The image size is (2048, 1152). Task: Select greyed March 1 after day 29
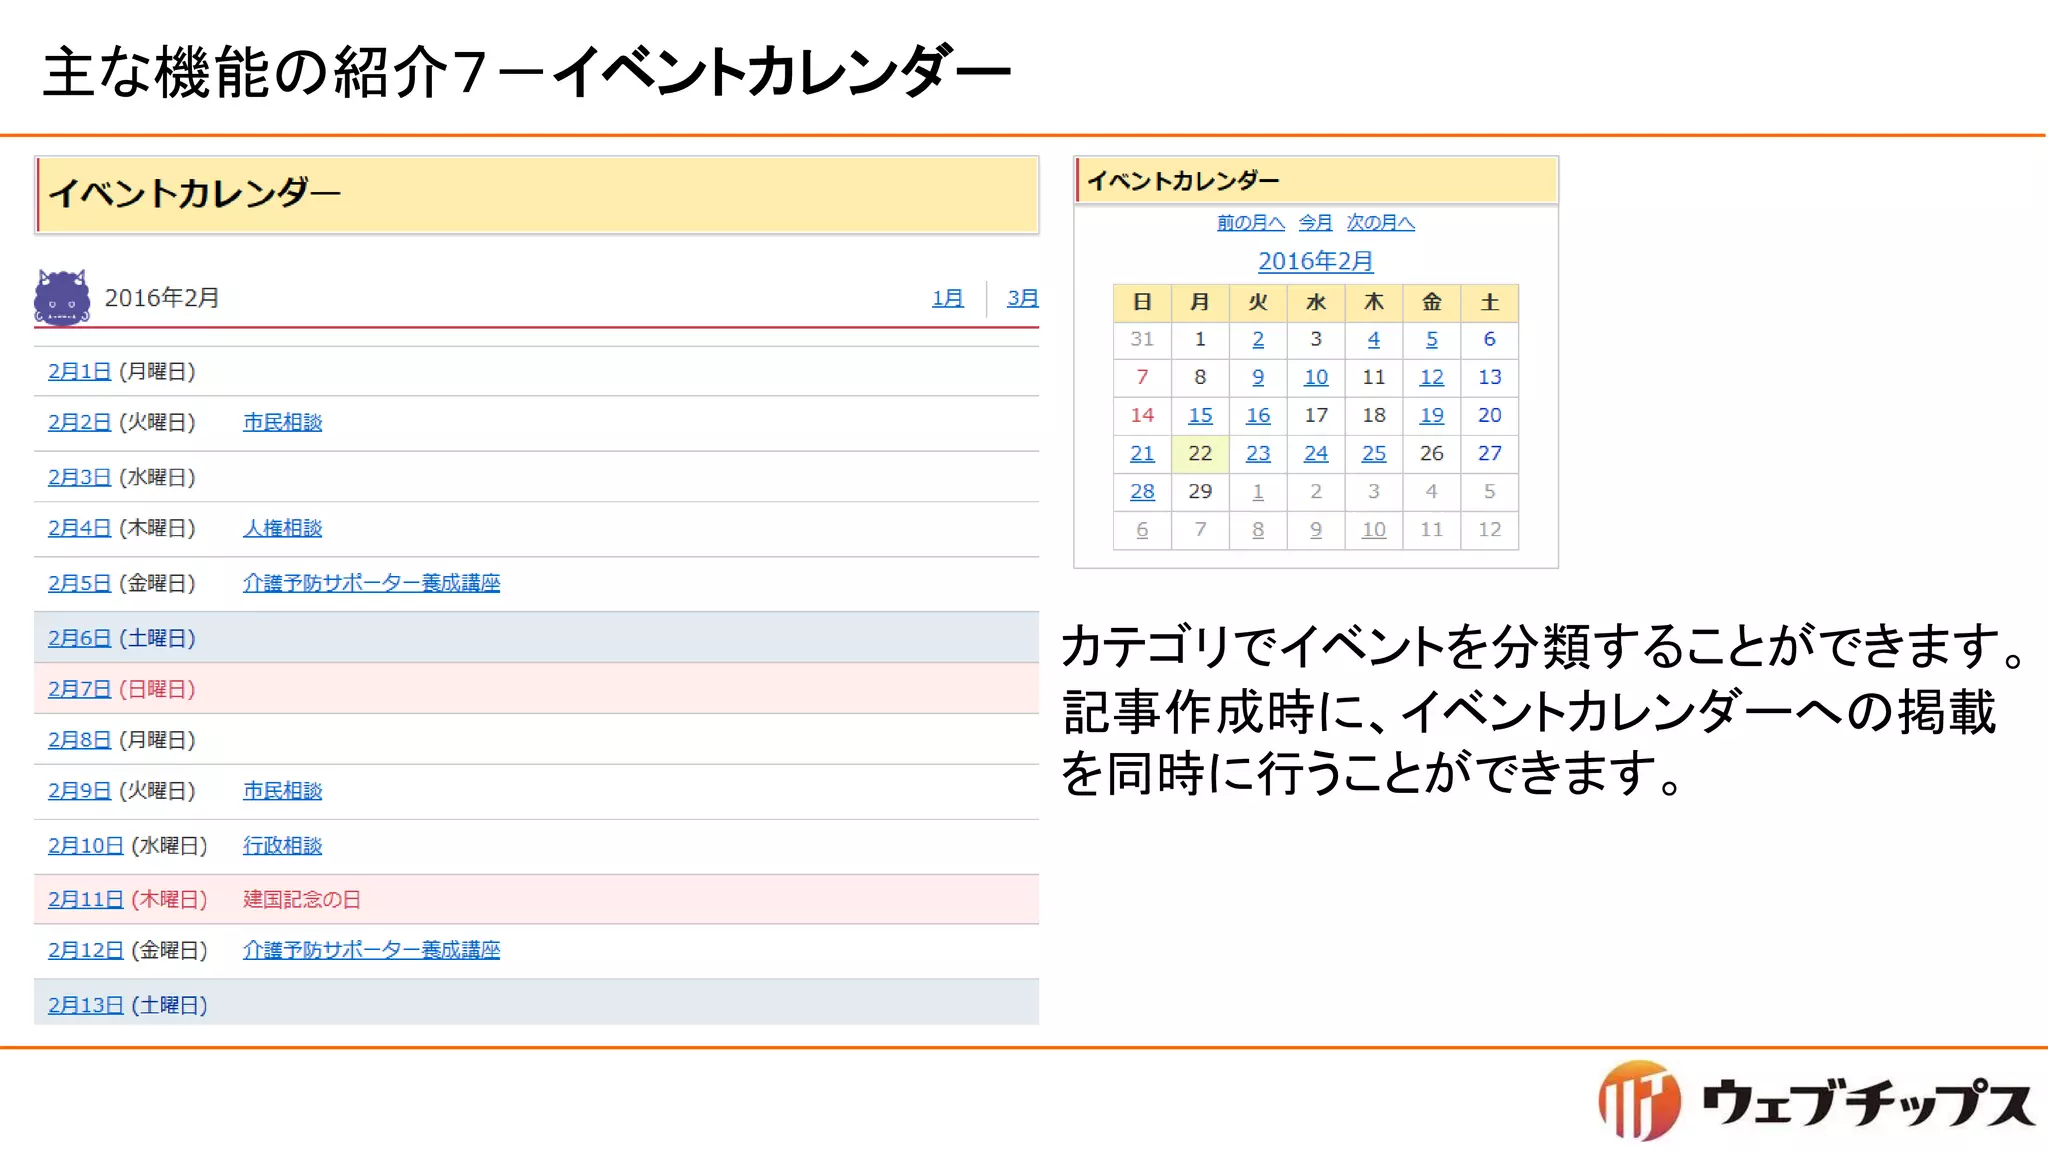pos(1258,492)
